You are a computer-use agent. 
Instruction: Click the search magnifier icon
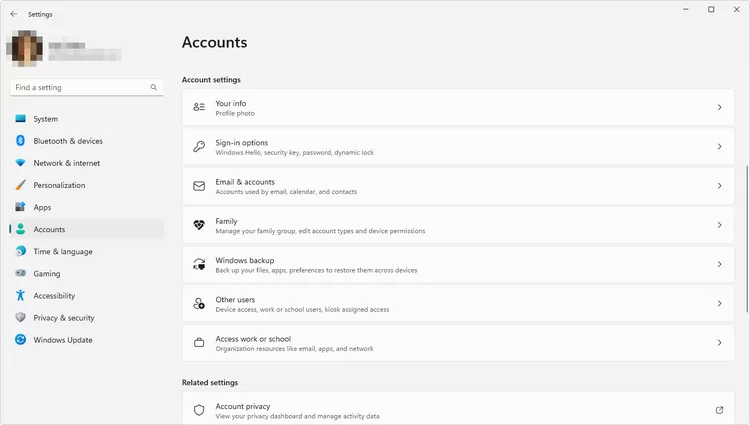click(x=154, y=87)
